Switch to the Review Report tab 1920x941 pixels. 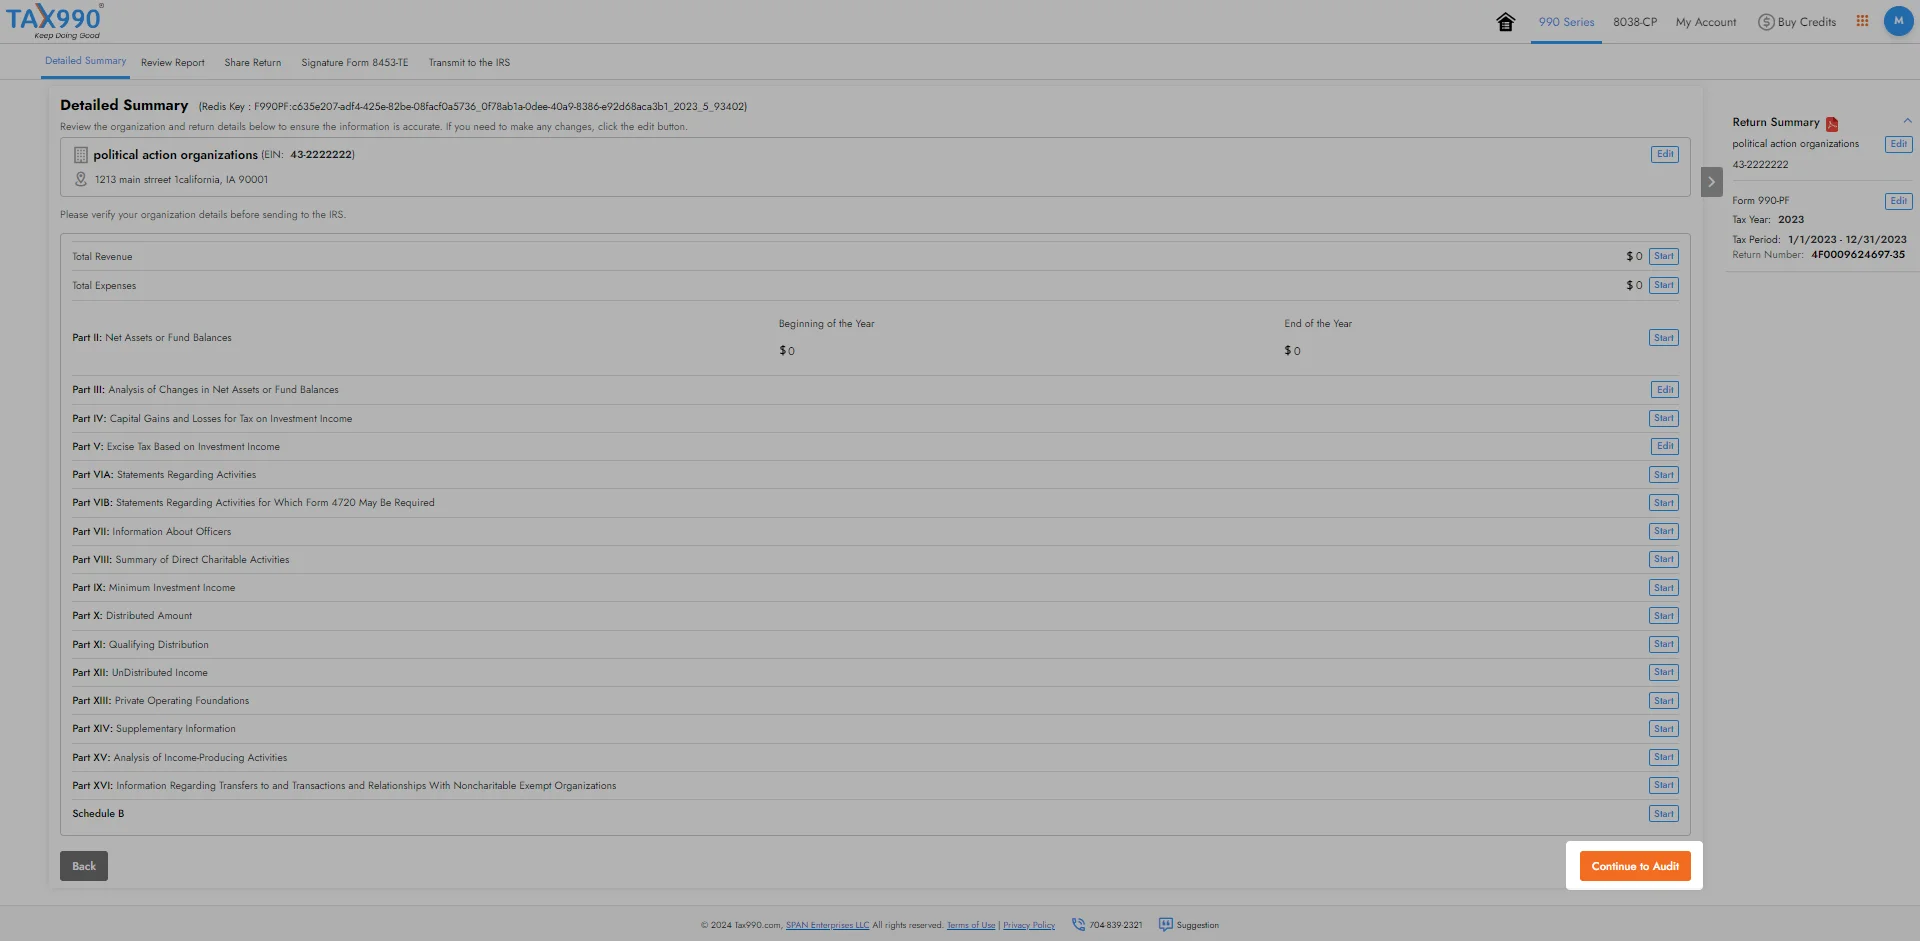pos(172,63)
